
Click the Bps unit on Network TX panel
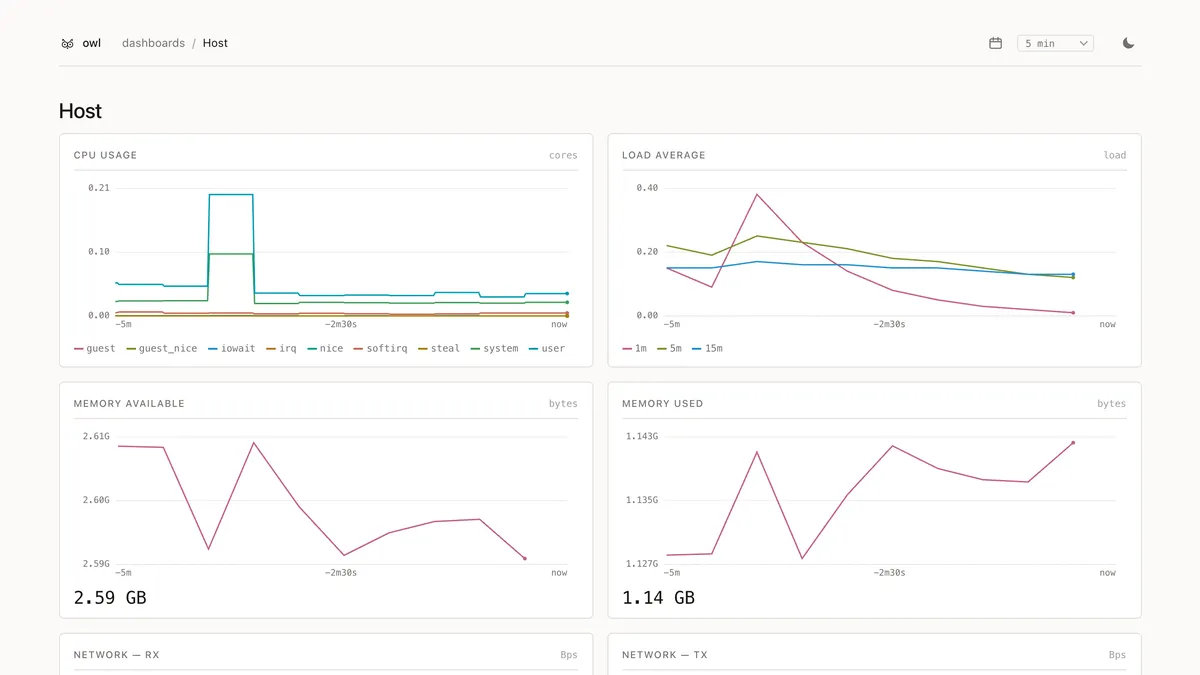click(x=1117, y=655)
